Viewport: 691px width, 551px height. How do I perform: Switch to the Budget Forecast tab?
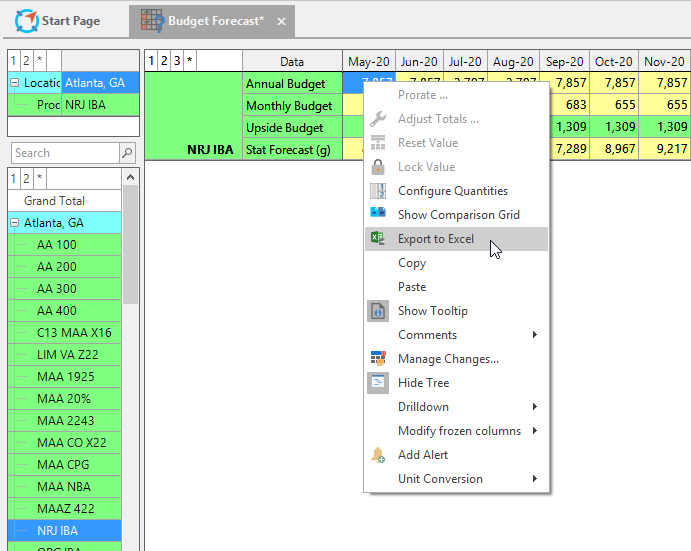[212, 21]
